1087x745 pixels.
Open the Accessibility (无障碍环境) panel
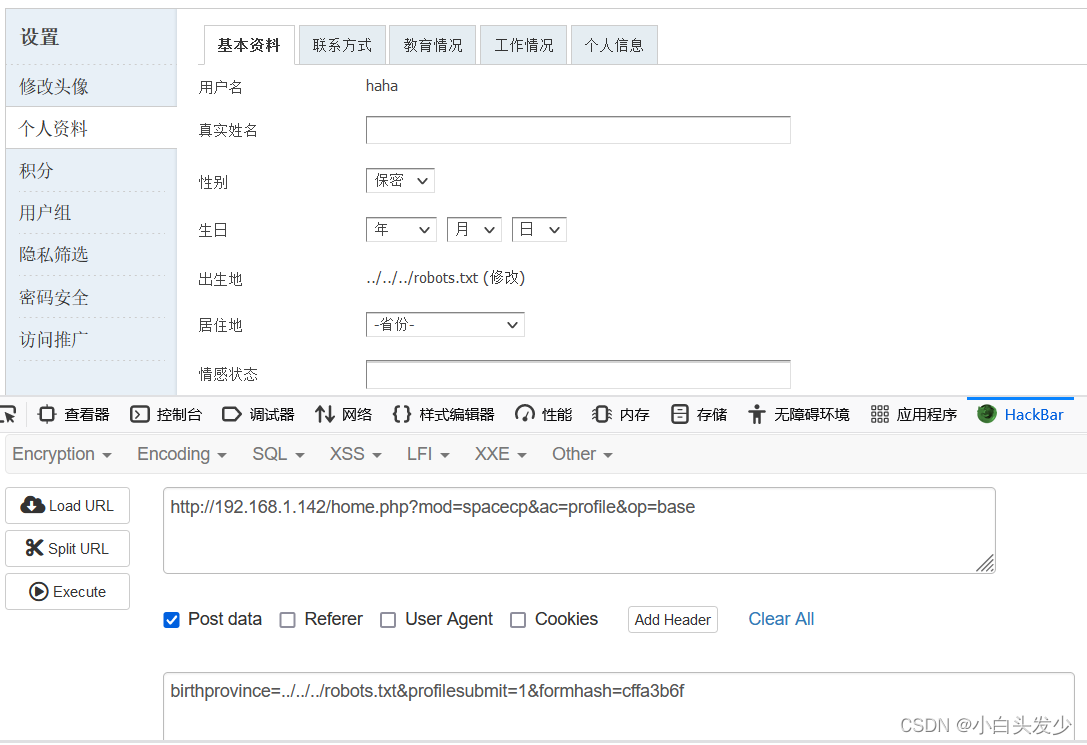799,414
